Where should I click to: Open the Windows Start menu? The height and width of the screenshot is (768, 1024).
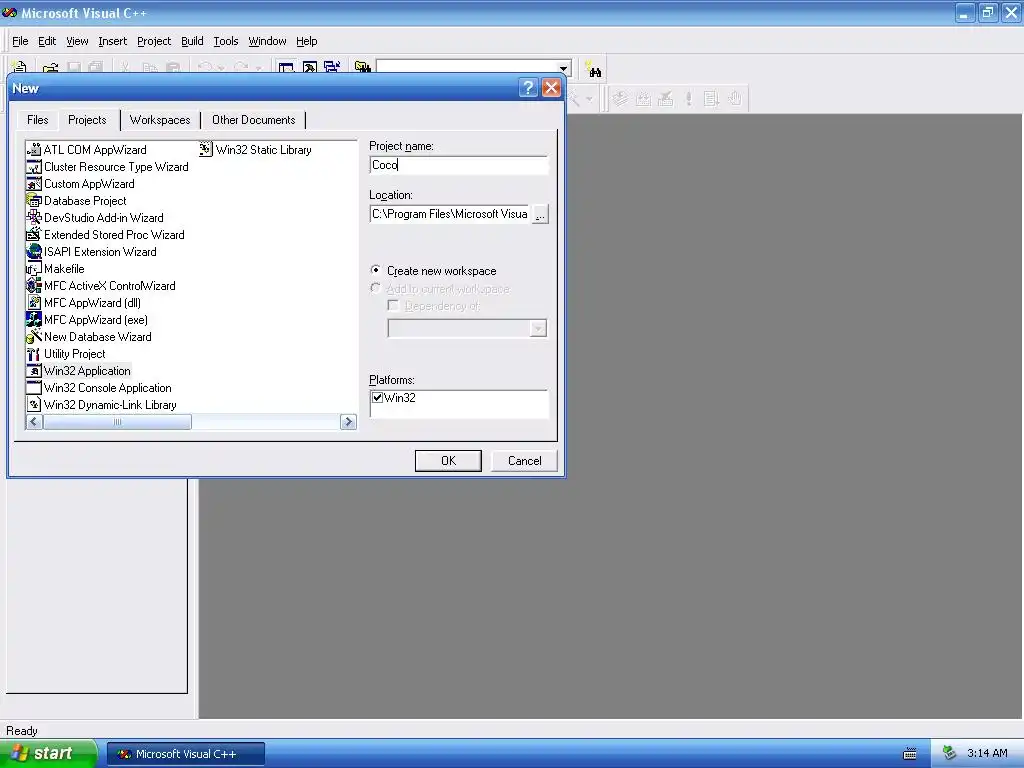[x=48, y=753]
